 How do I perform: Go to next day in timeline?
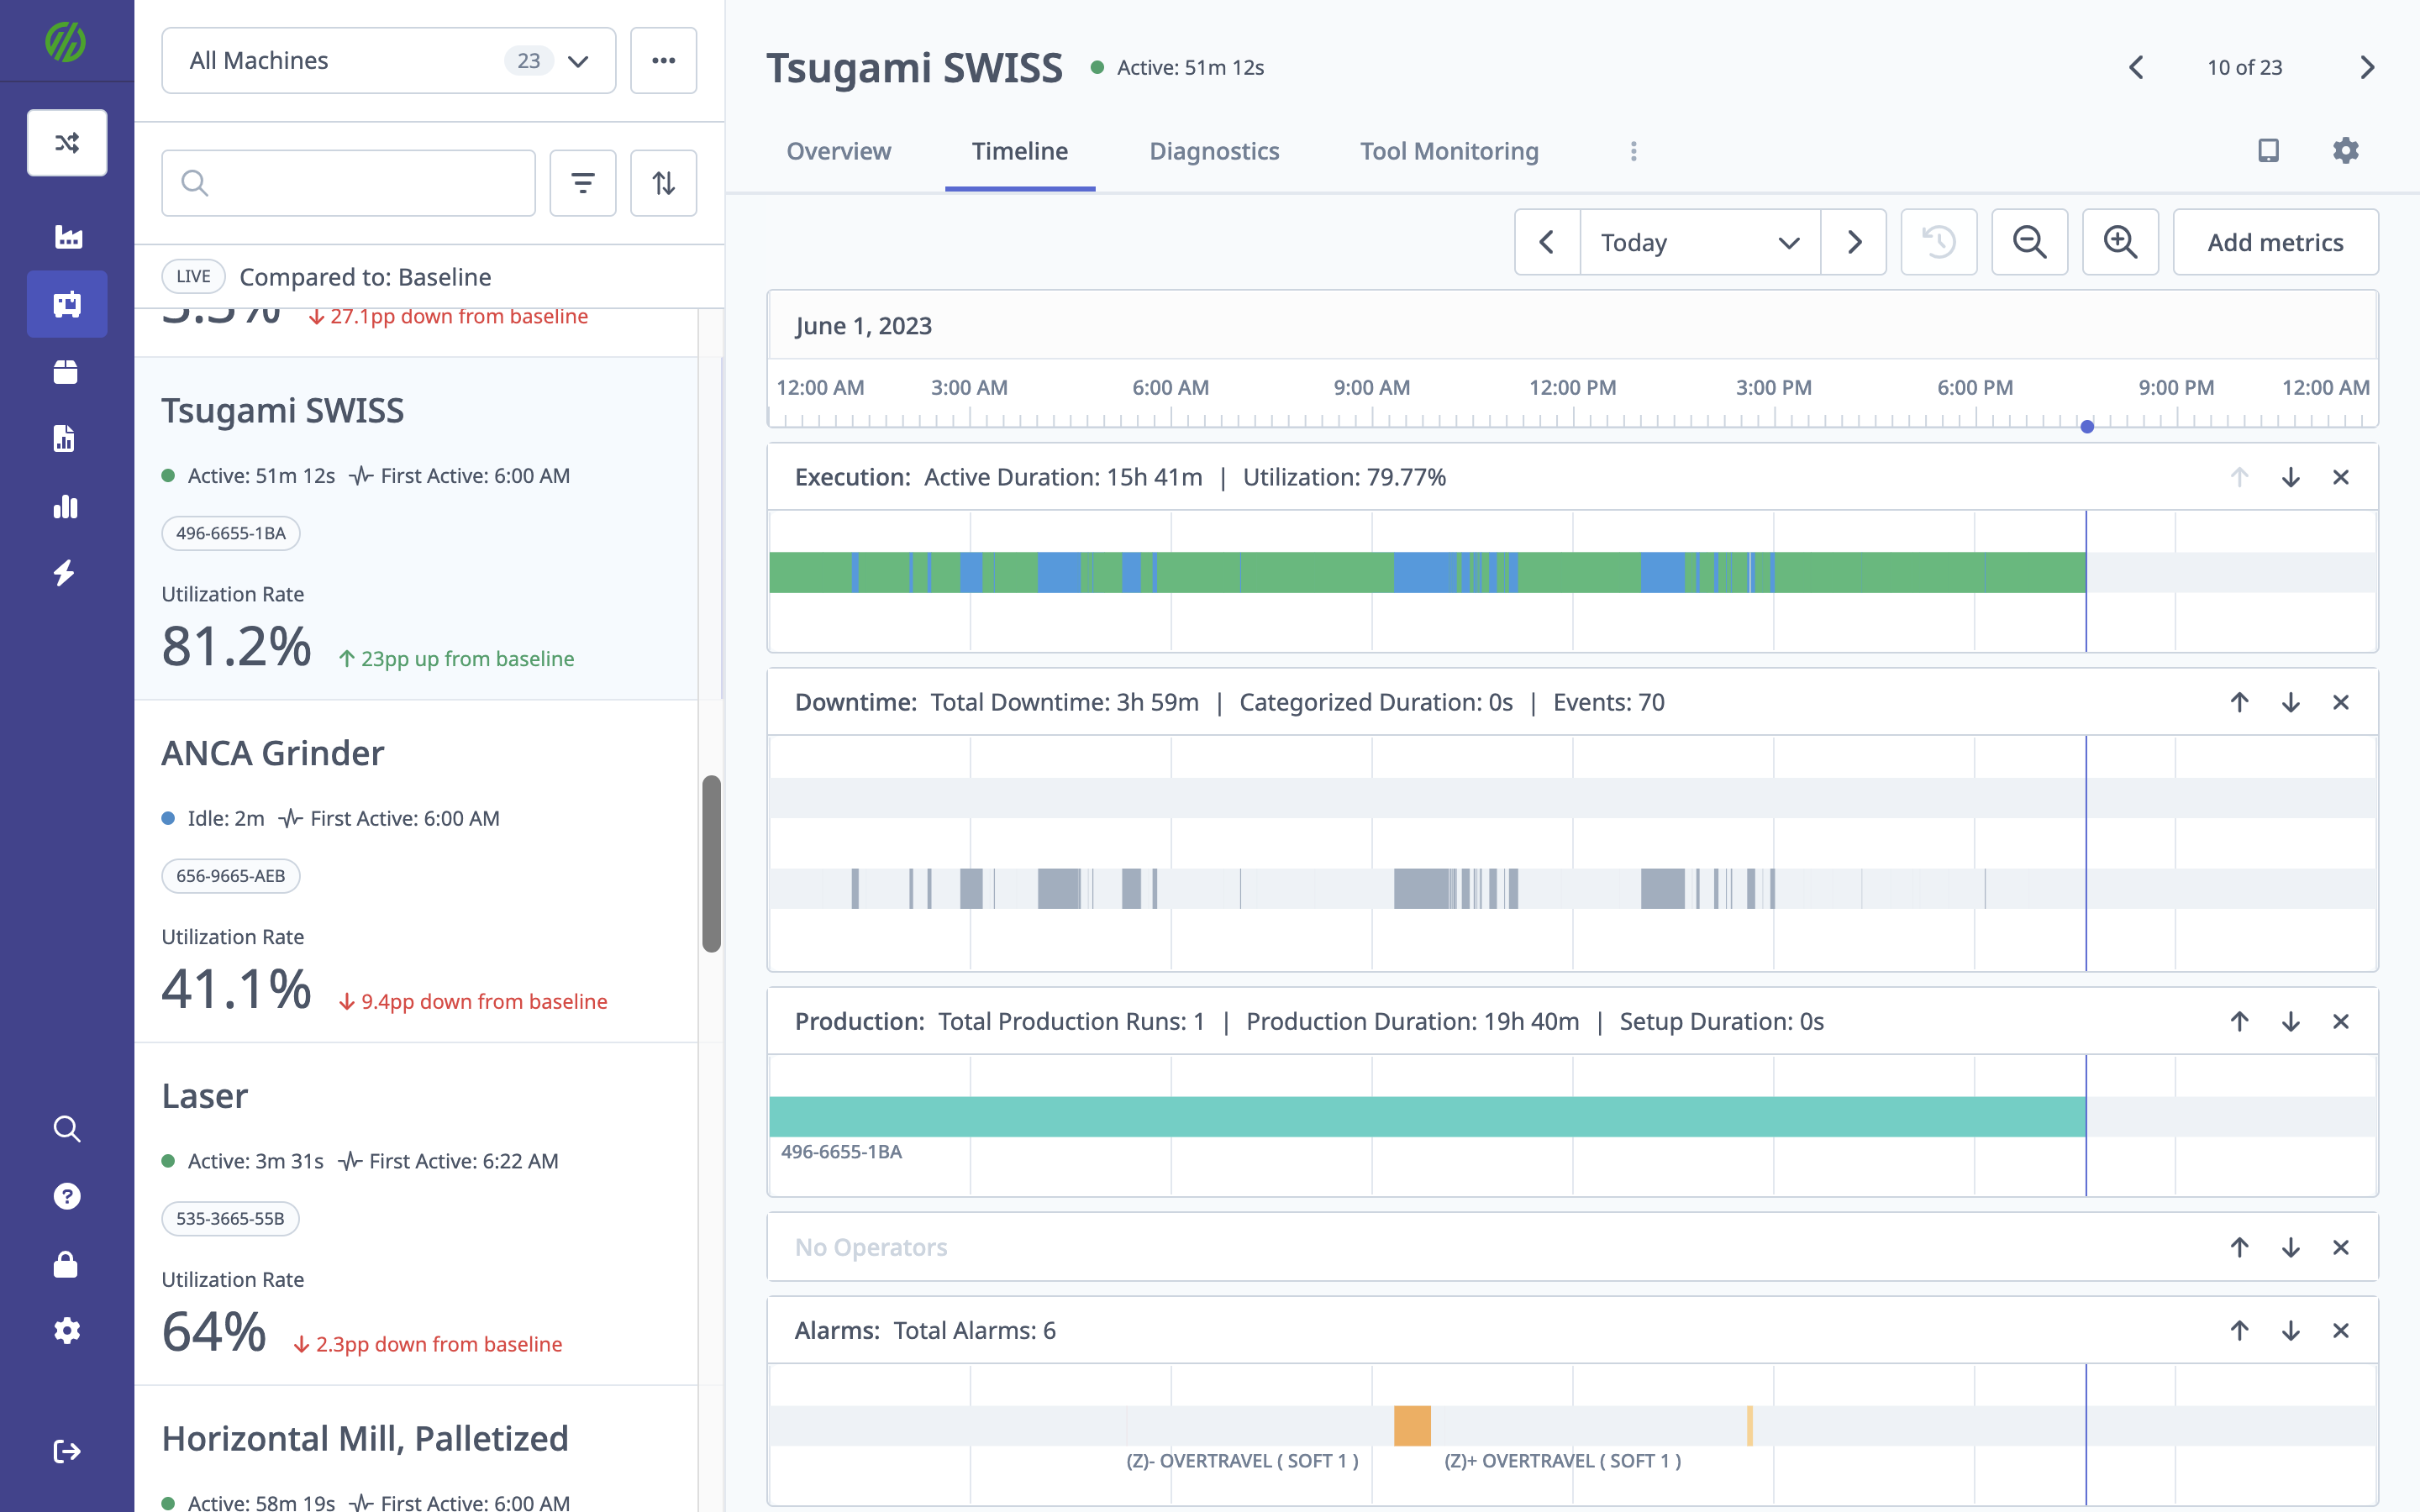(x=1854, y=242)
